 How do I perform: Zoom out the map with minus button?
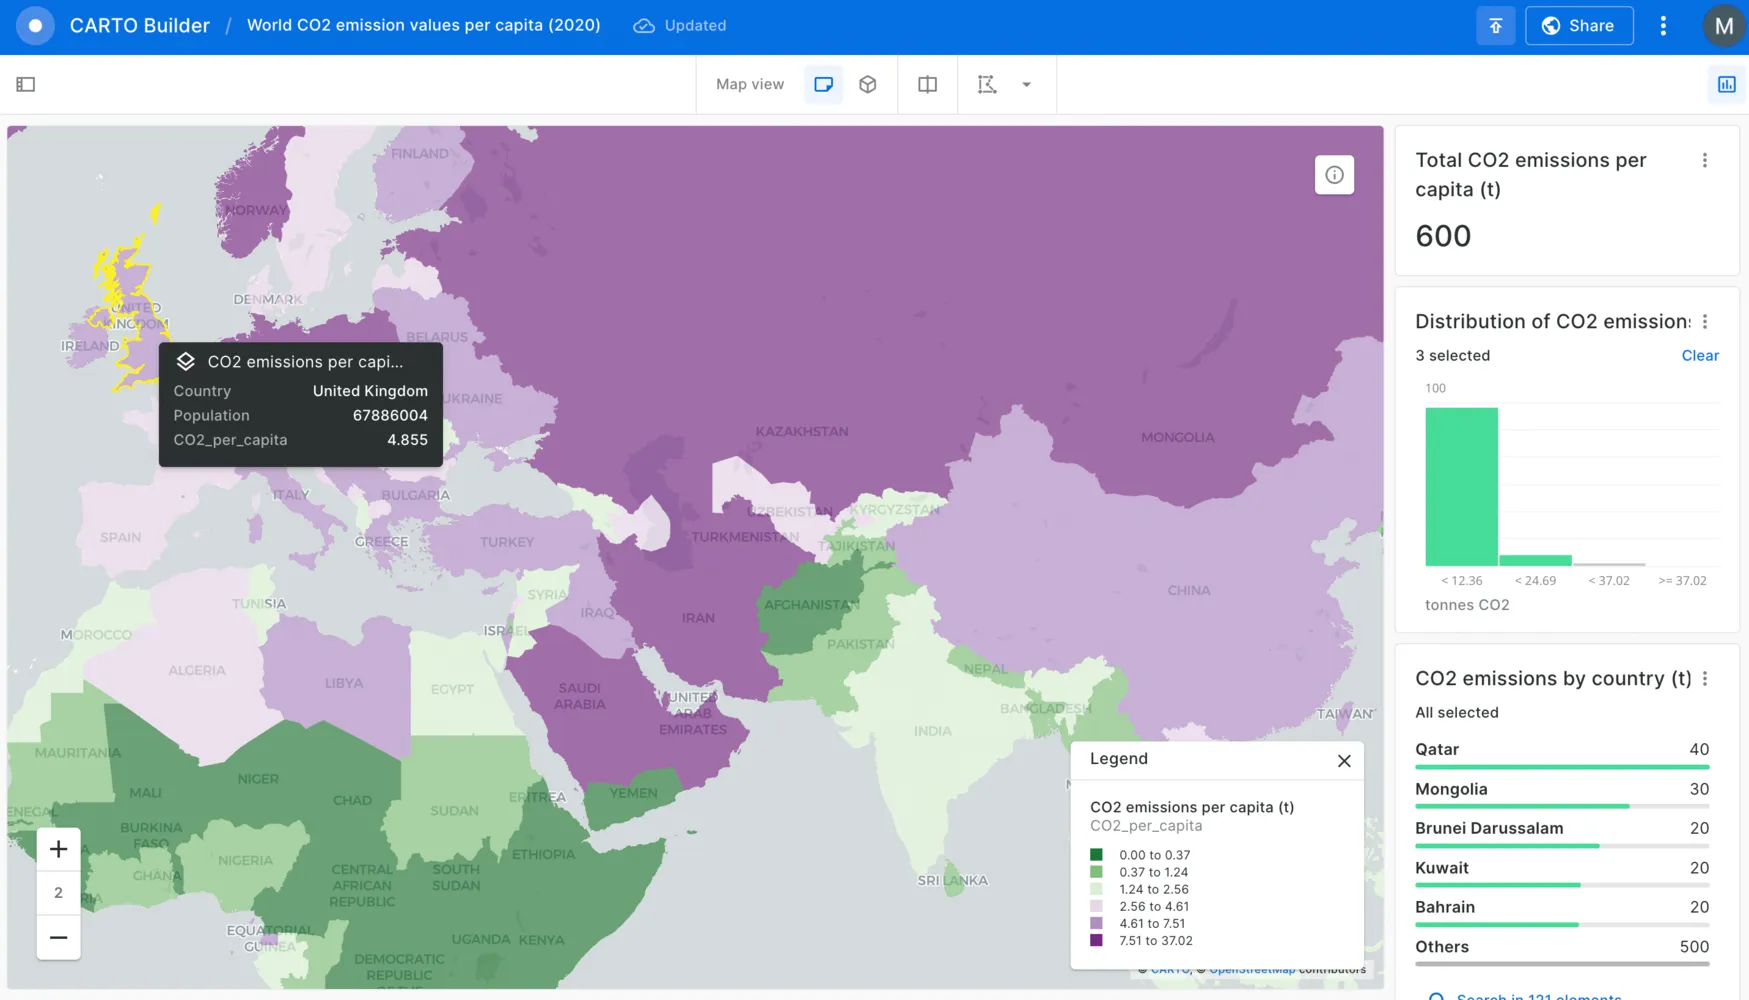click(x=59, y=938)
